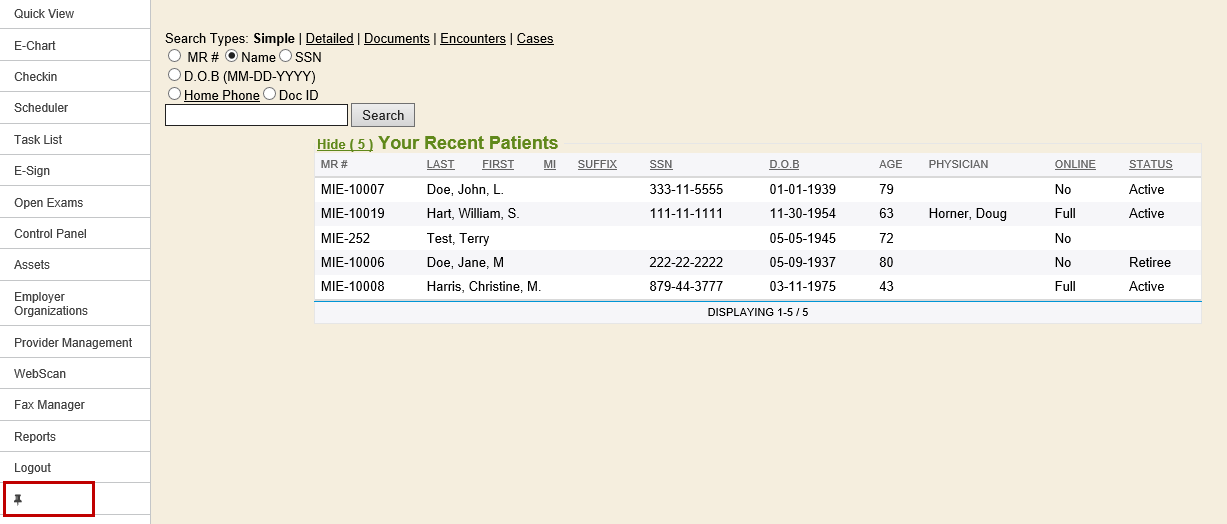
Task: Select the SSN search radio button
Action: pyautogui.click(x=286, y=56)
